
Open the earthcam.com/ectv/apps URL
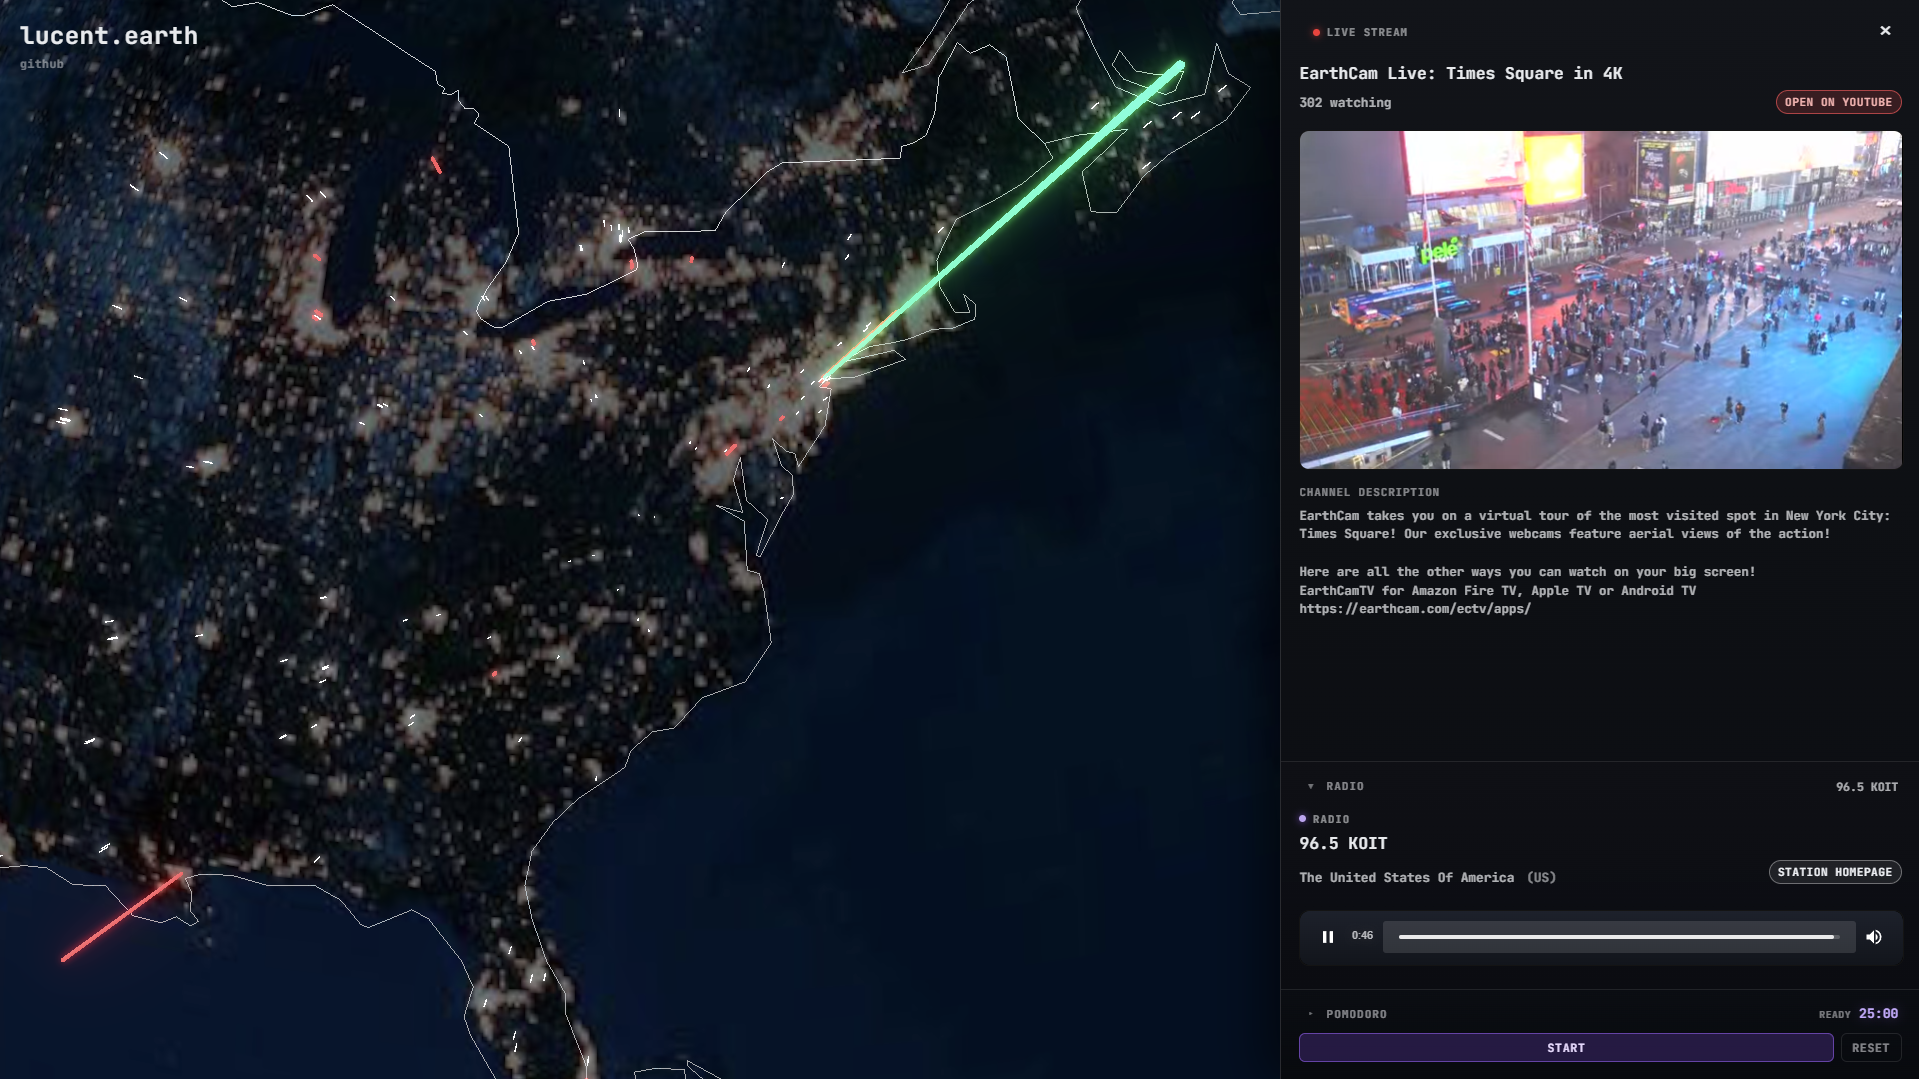point(1415,609)
